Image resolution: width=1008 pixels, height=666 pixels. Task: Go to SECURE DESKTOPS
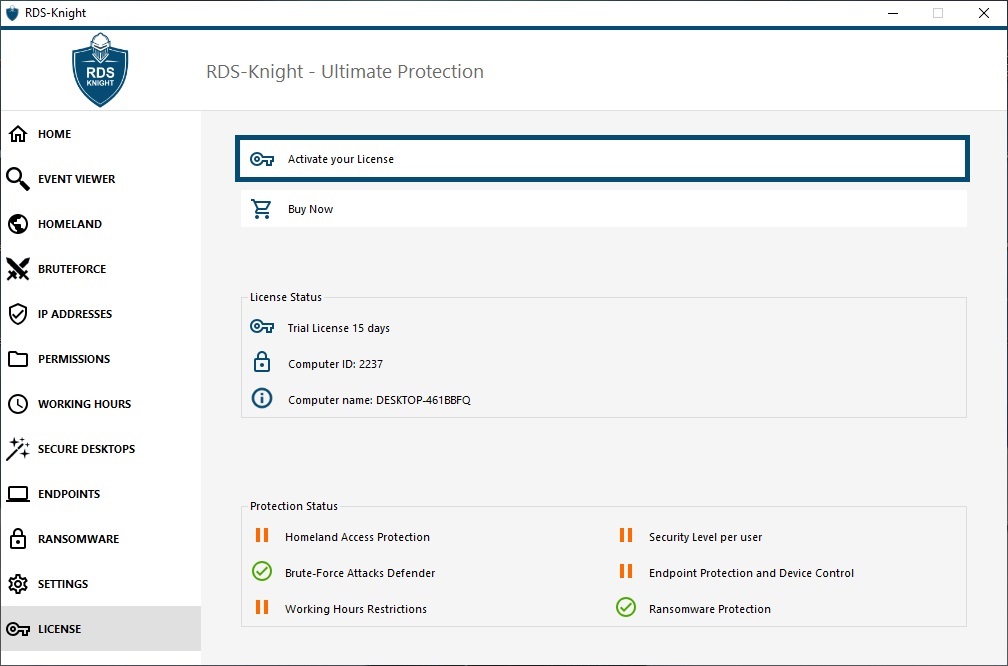coord(101,449)
